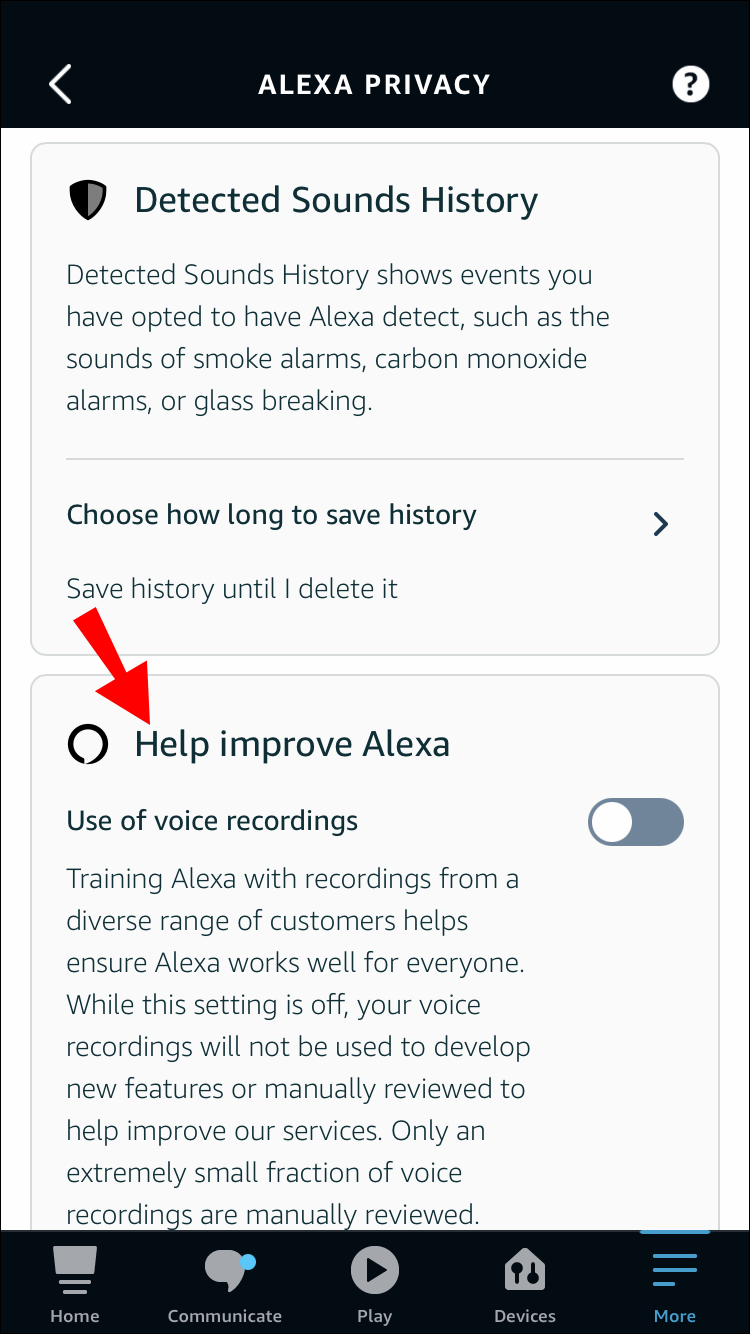
Task: Tap the voice recordings training description paragraph
Action: (x=298, y=1046)
